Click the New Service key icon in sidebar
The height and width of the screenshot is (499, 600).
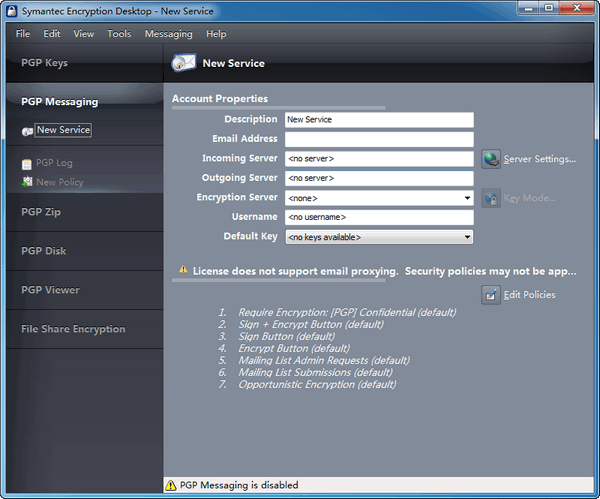27,131
